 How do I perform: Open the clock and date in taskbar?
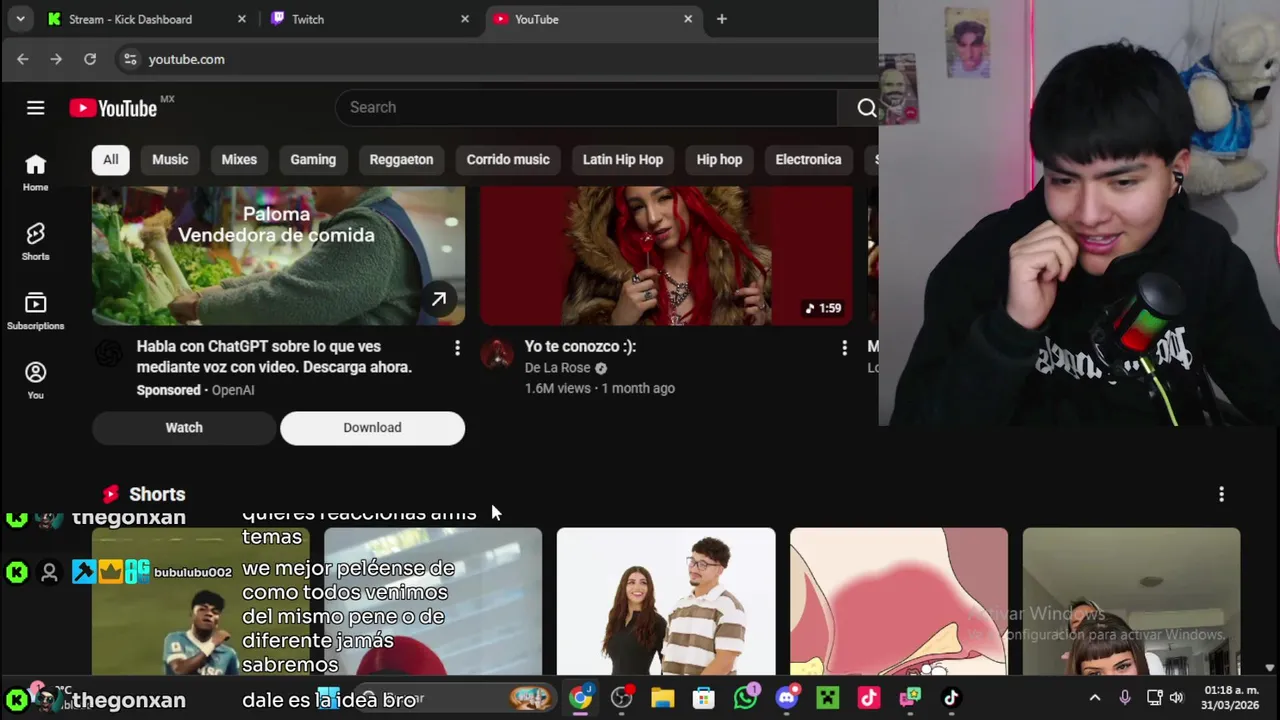1231,698
